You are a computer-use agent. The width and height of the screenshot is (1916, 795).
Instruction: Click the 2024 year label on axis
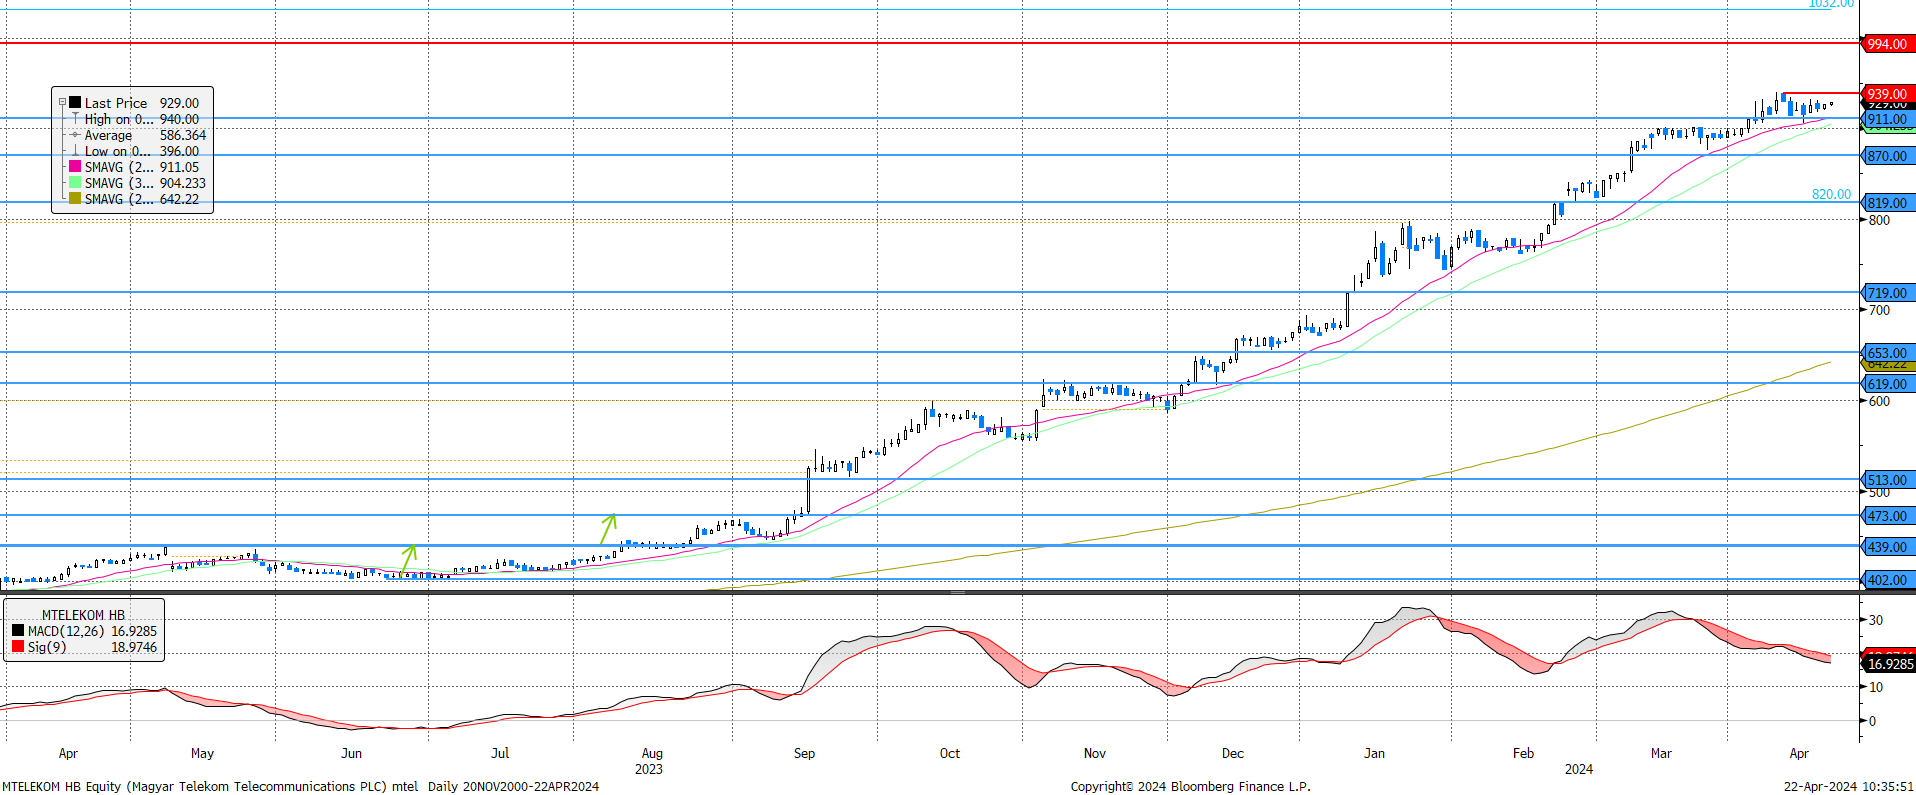1579,769
